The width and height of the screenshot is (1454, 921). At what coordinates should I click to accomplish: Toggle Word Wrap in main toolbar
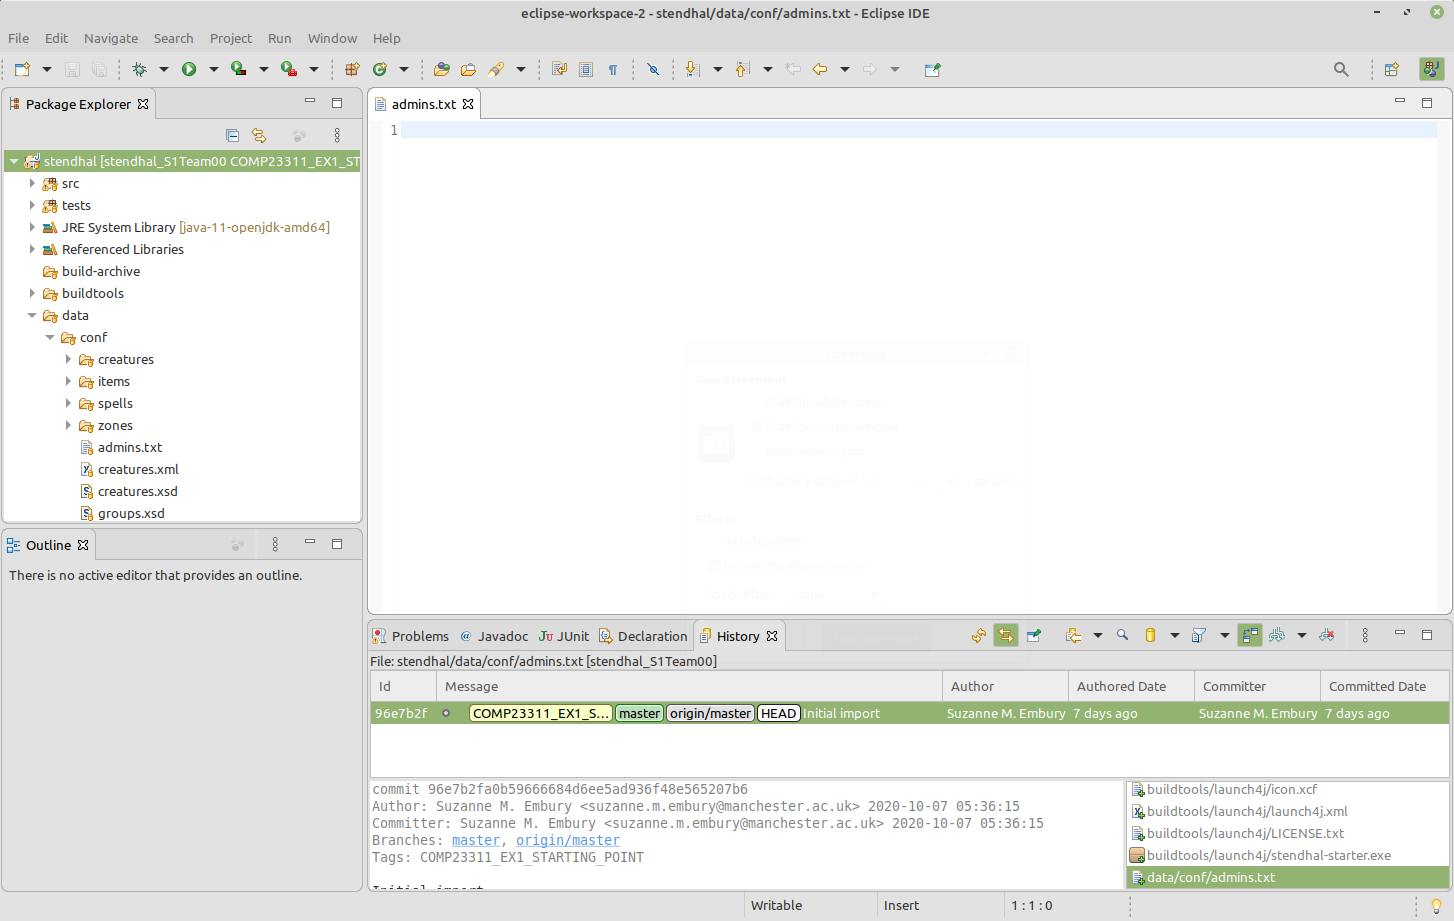(559, 69)
